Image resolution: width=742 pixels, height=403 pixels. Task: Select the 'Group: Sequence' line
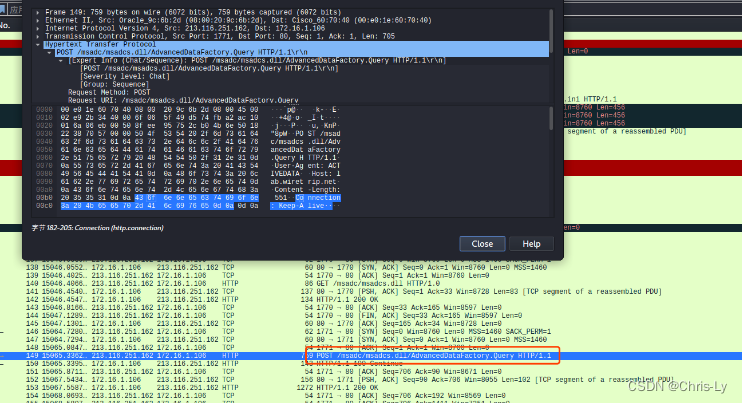115,84
